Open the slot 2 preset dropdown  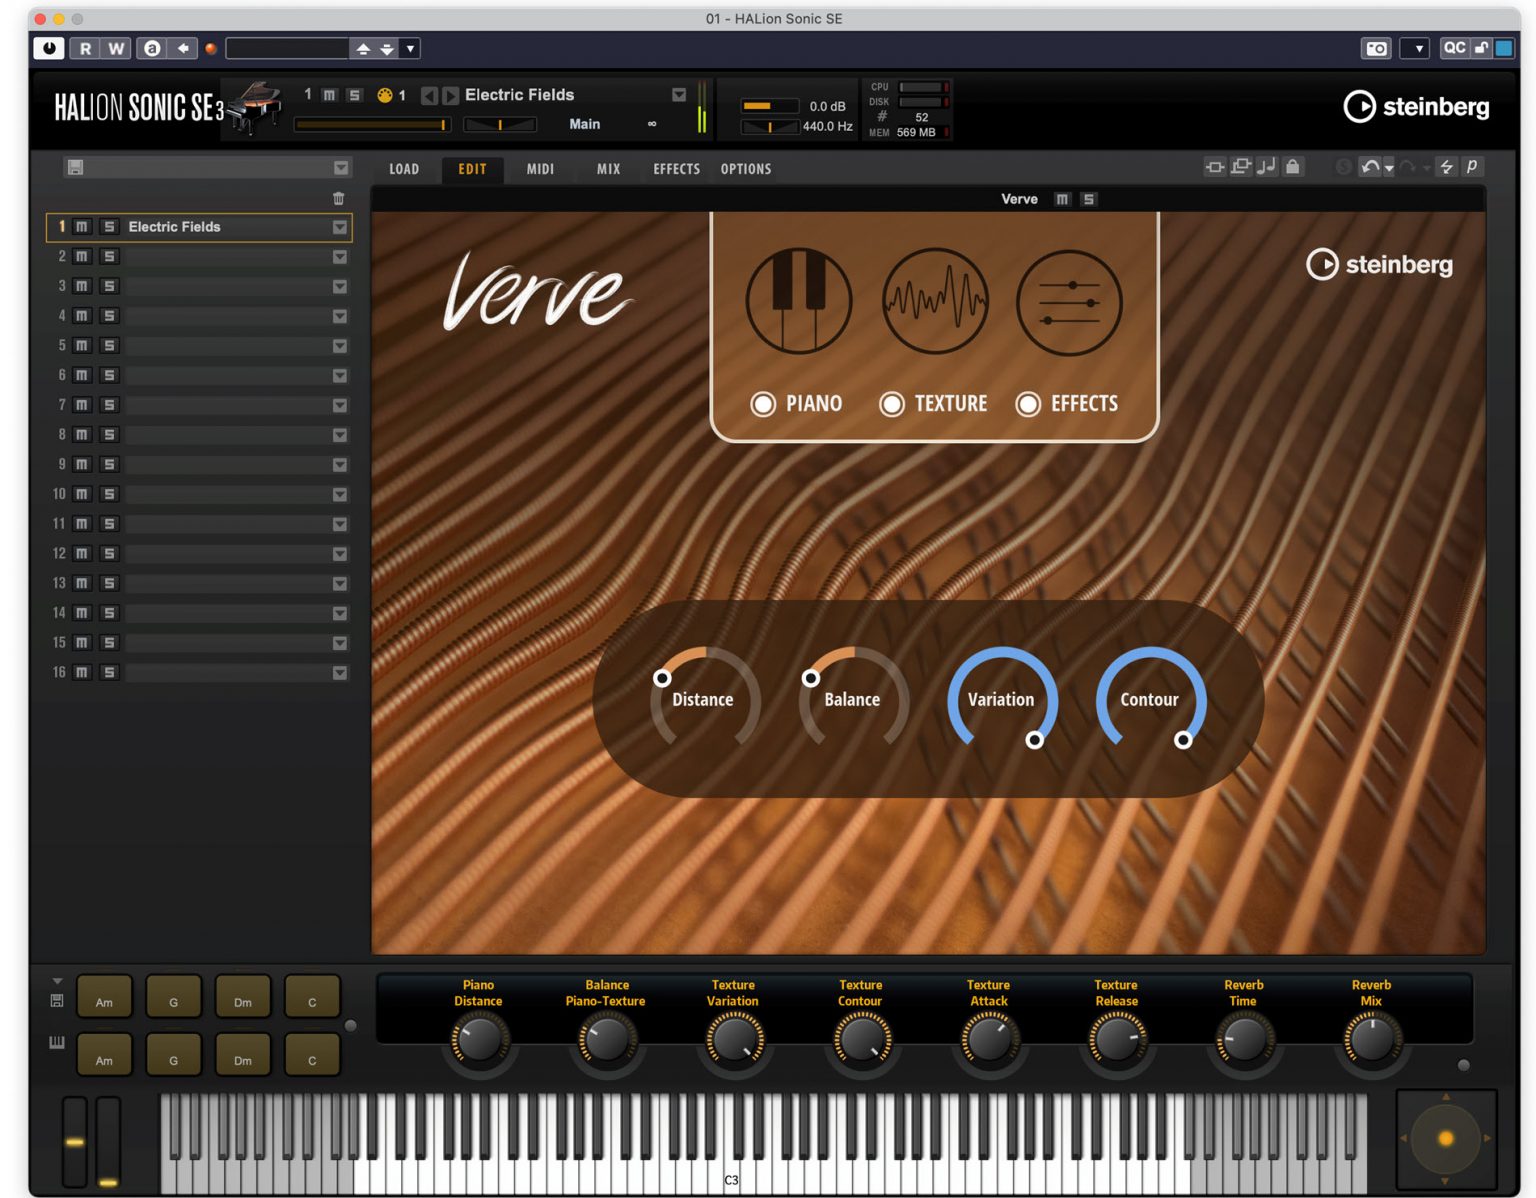click(x=340, y=257)
